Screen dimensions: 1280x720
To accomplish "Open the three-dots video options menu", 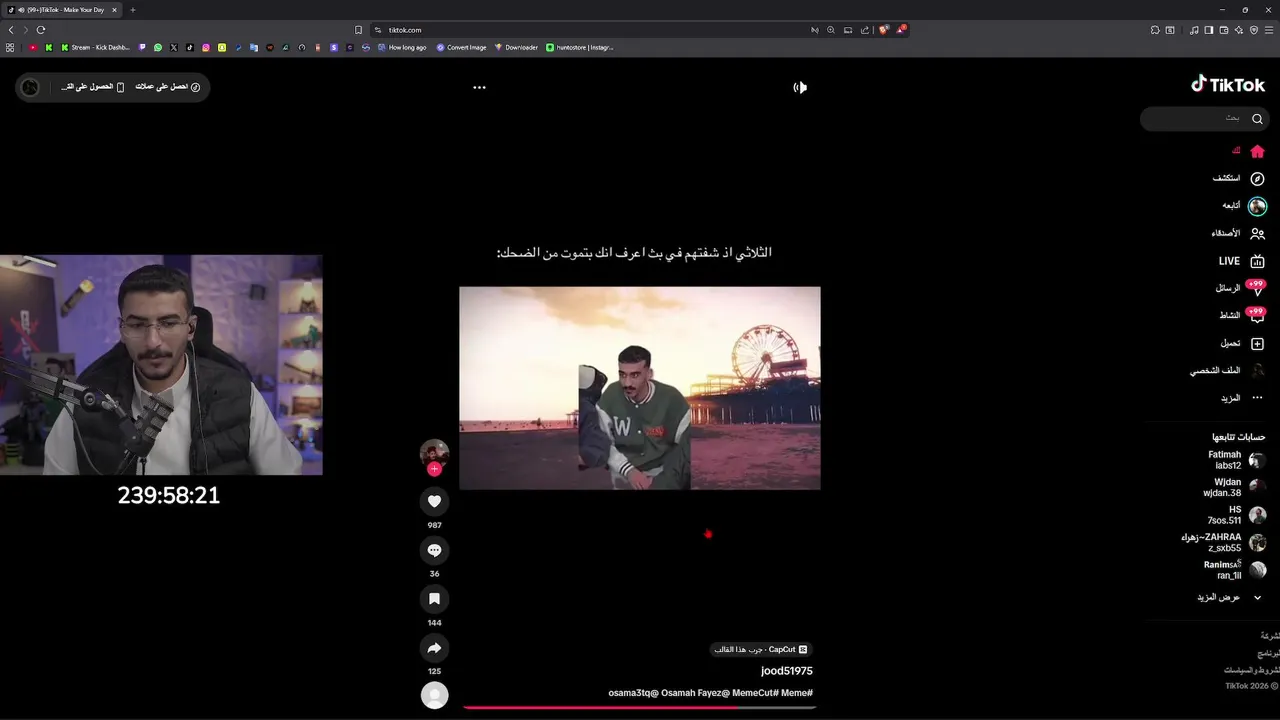I will coord(479,87).
